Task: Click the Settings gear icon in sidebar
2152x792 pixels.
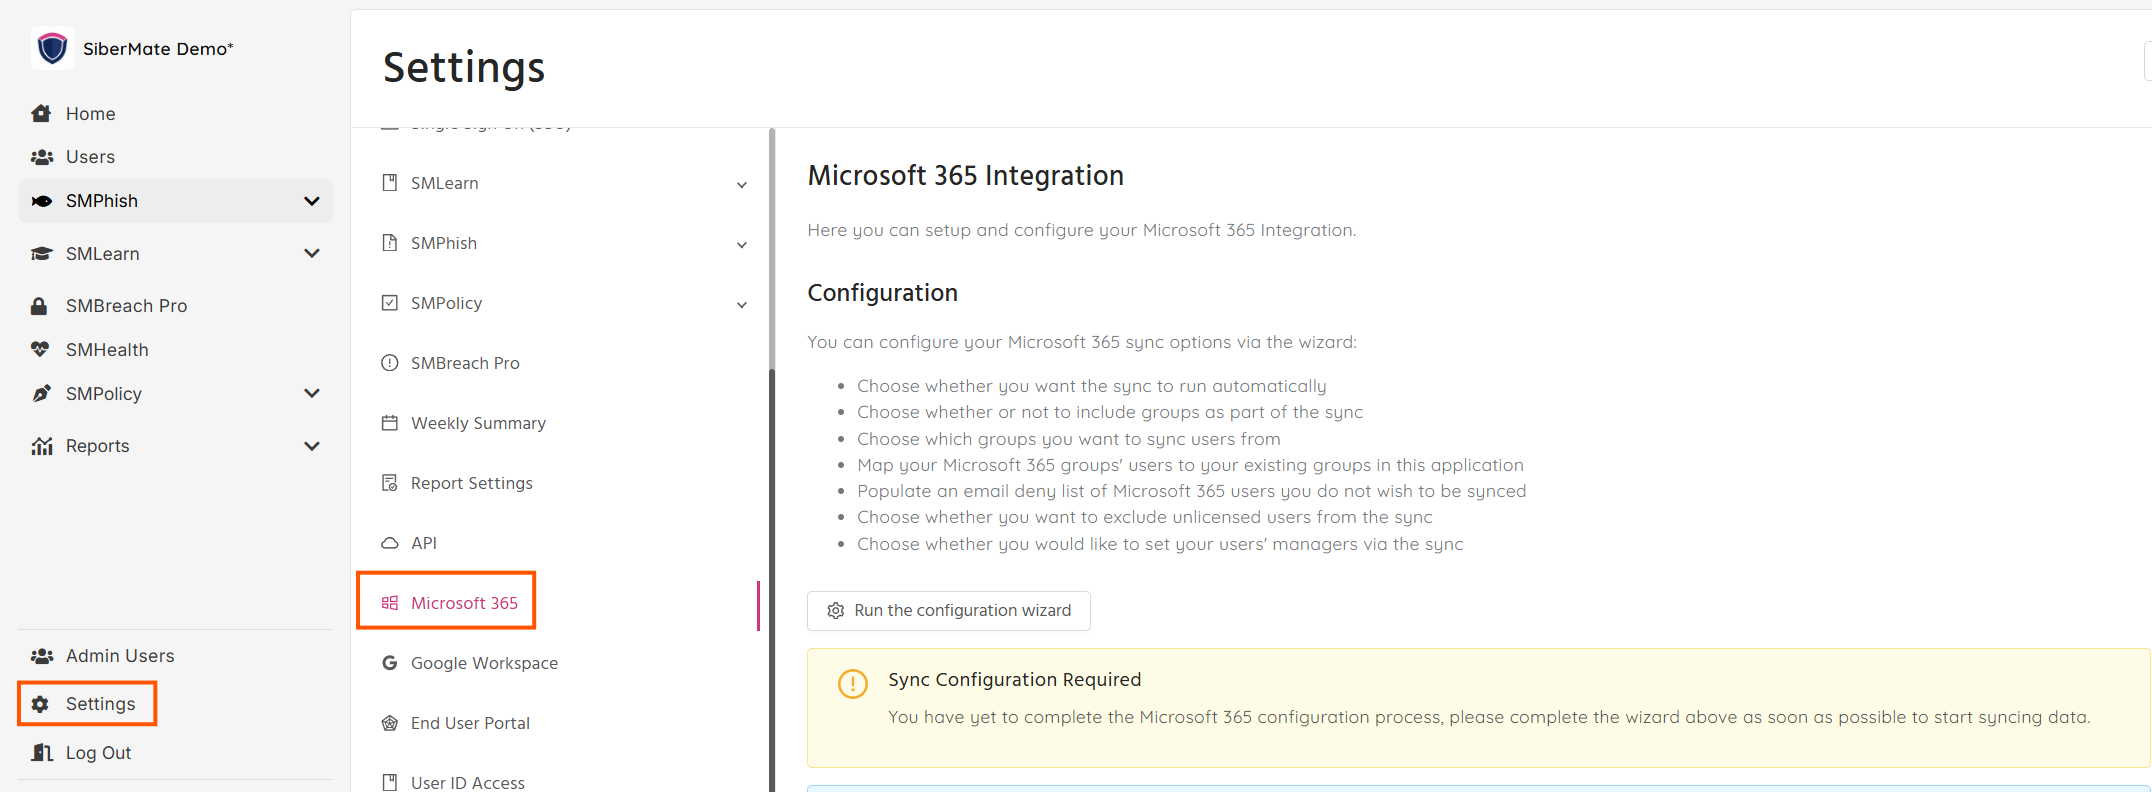Action: [x=40, y=704]
